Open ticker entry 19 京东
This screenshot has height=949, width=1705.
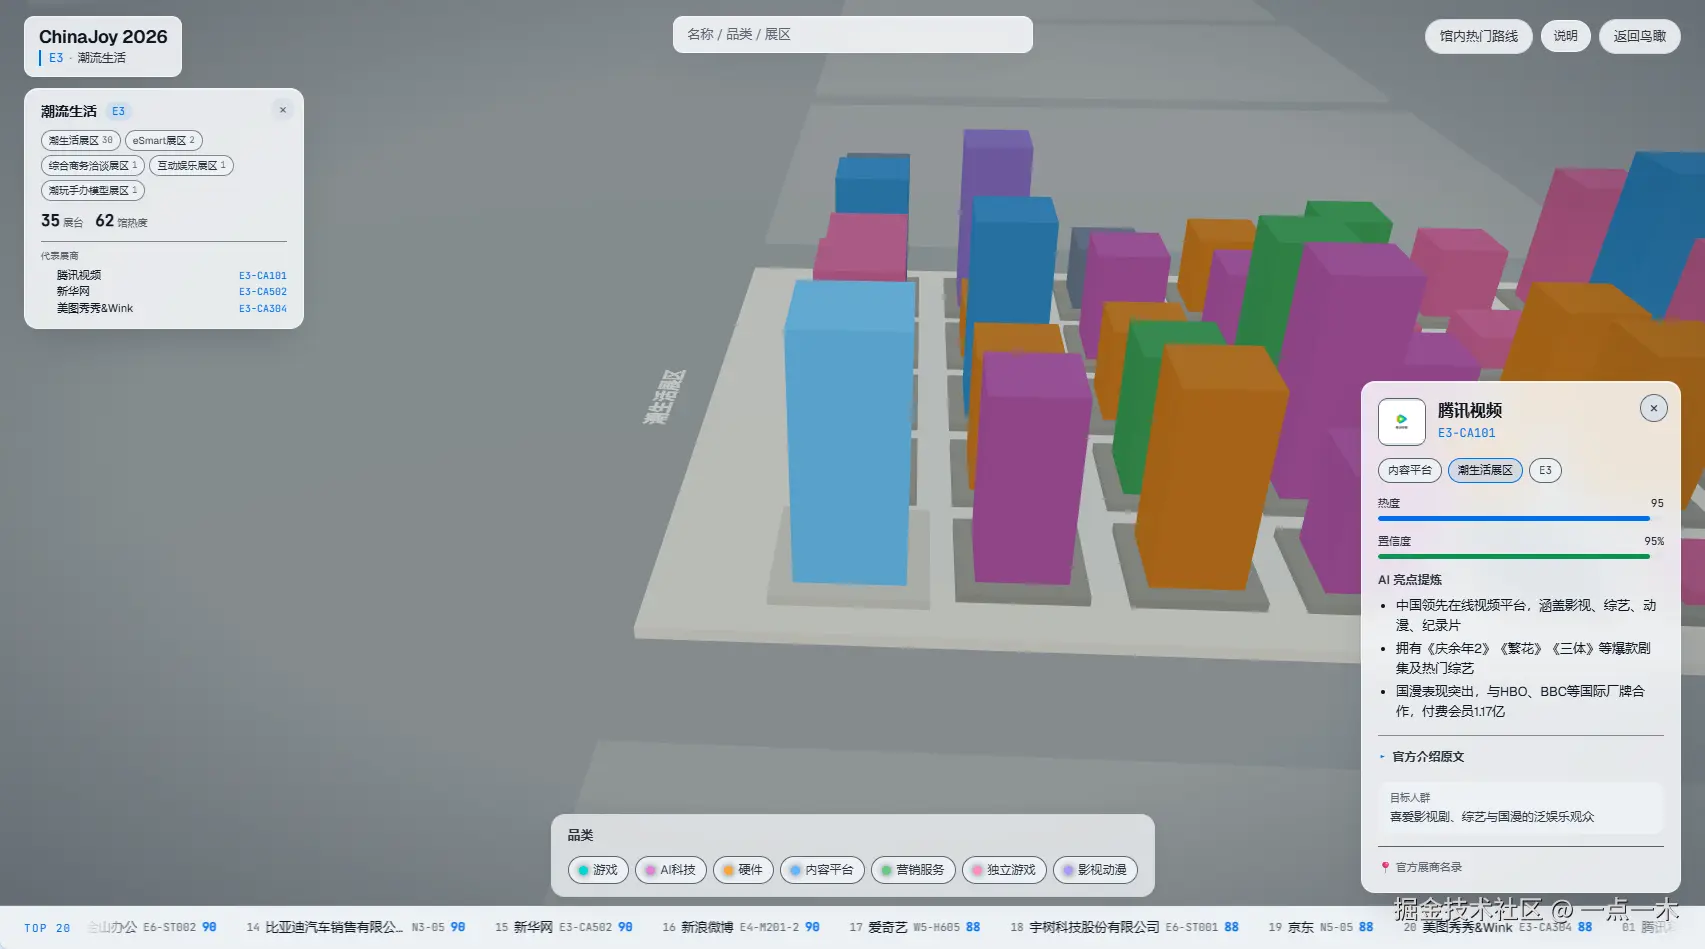(x=1320, y=928)
